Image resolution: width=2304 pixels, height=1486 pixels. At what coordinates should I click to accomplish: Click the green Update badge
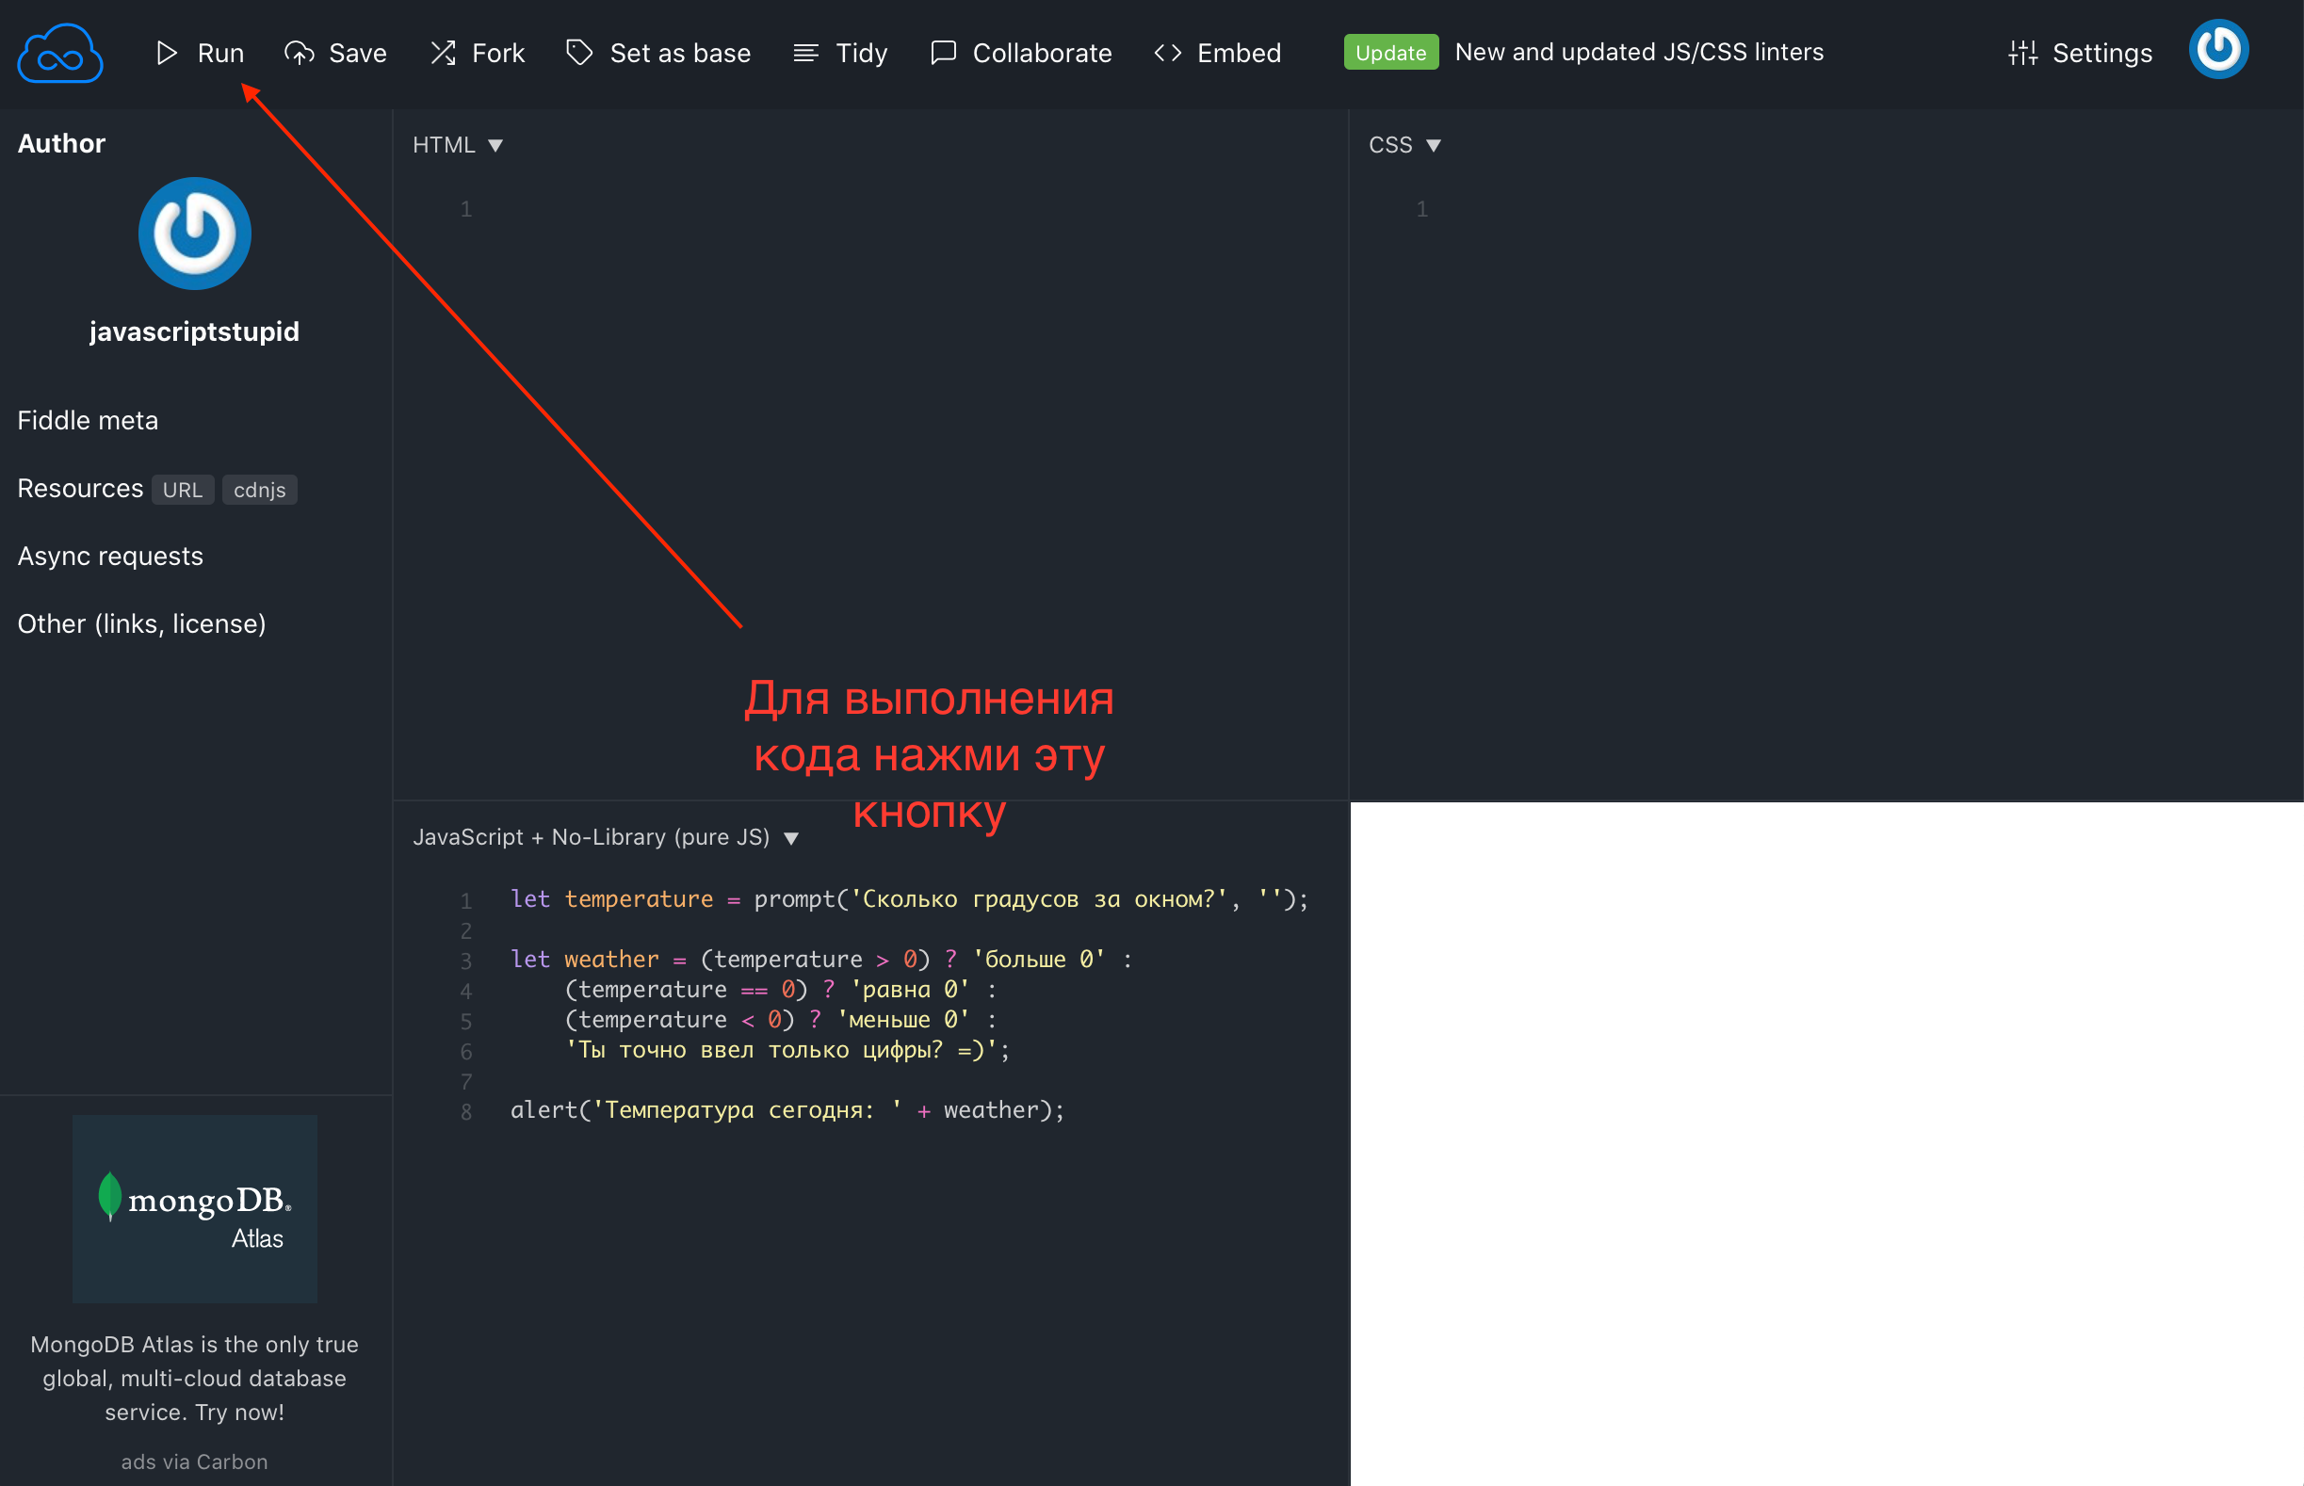pyautogui.click(x=1390, y=52)
